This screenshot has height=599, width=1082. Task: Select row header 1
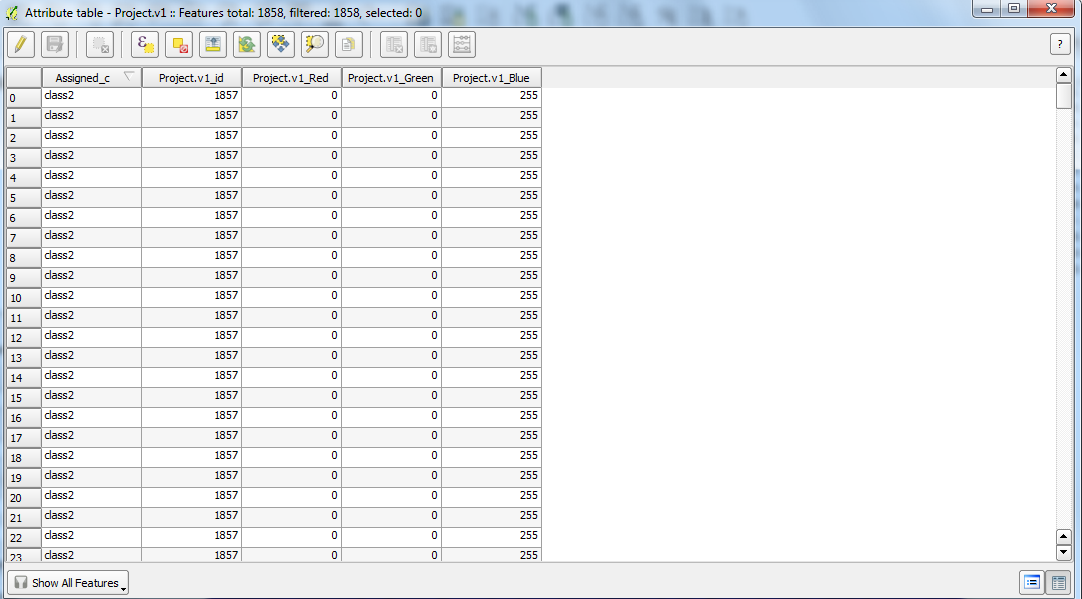[24, 118]
